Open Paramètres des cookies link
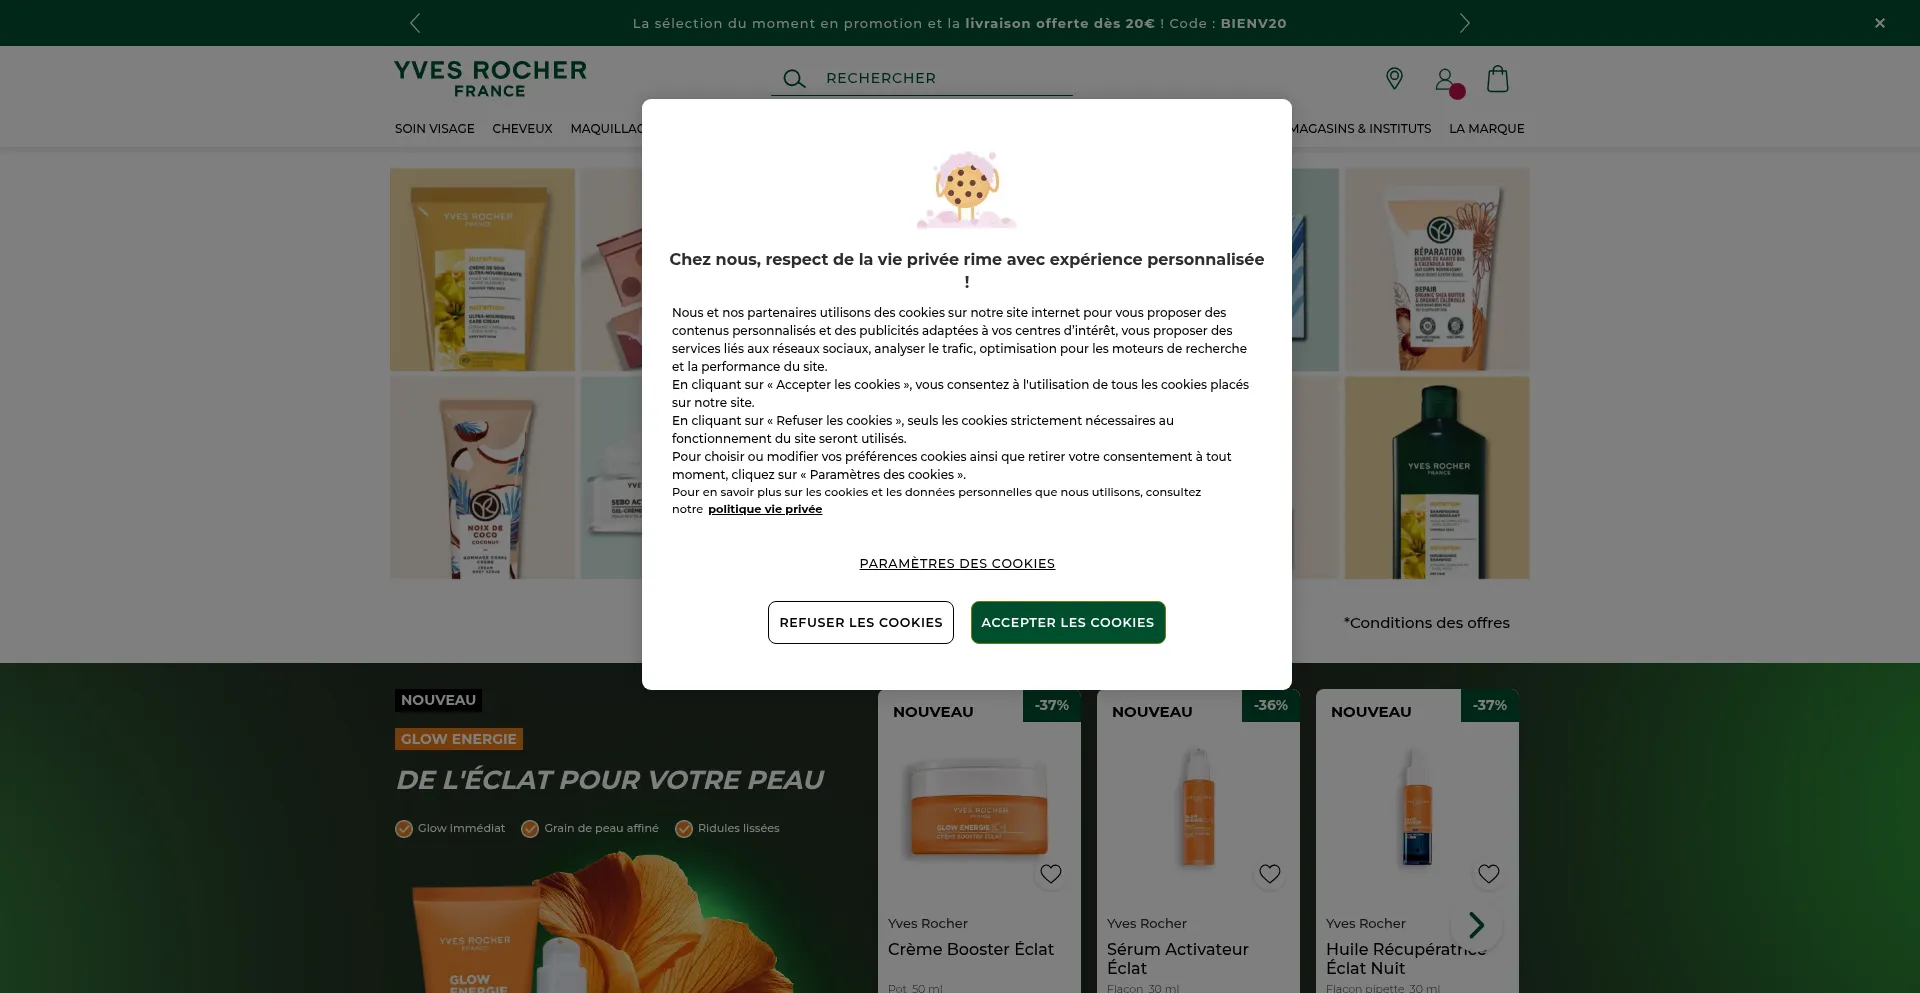 click(x=957, y=564)
